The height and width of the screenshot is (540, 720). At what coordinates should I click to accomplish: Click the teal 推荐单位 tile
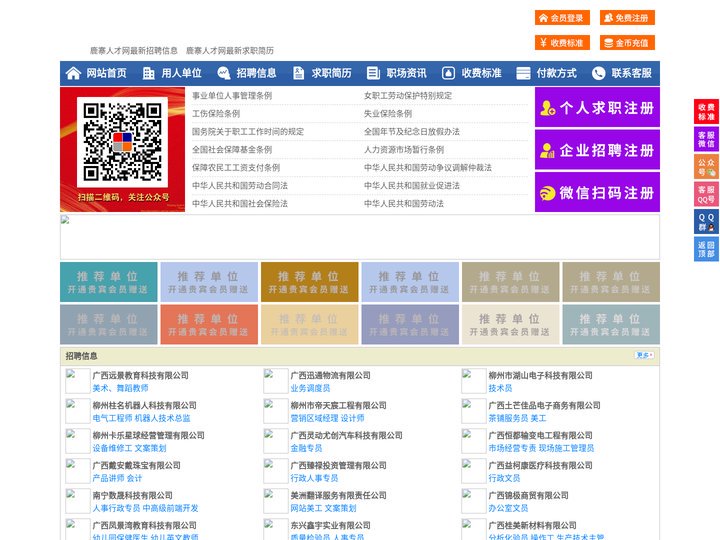point(109,282)
